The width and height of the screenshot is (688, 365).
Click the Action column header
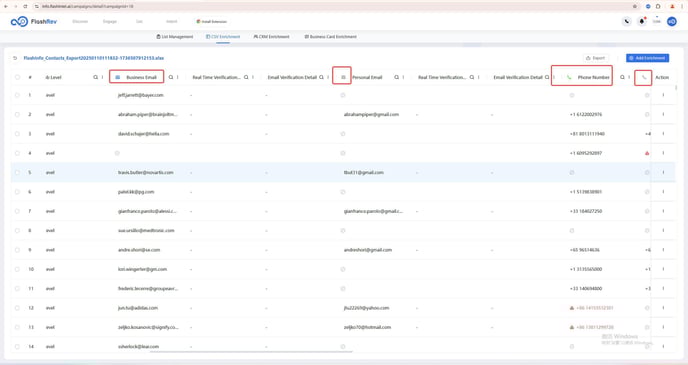(662, 77)
